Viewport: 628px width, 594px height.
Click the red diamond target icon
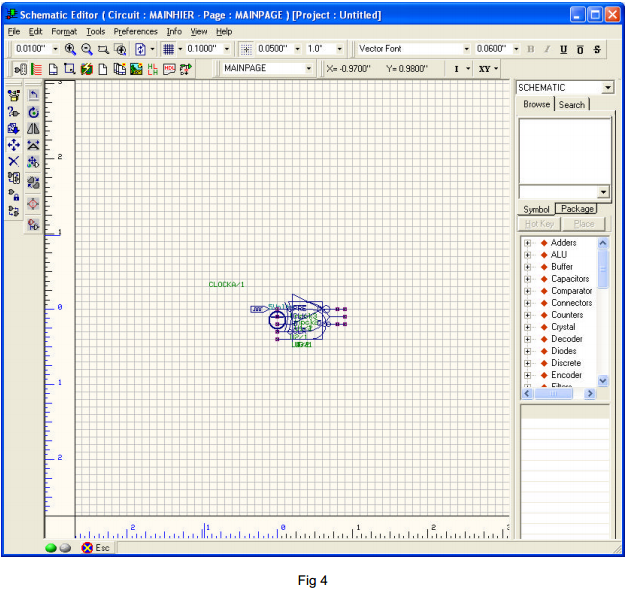pos(33,204)
